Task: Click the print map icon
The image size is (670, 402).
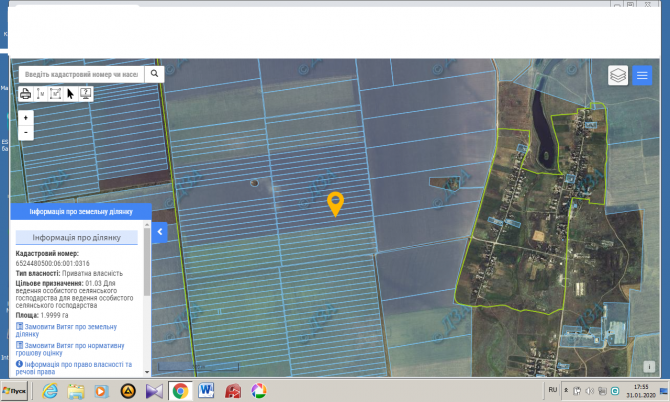Action: point(25,94)
